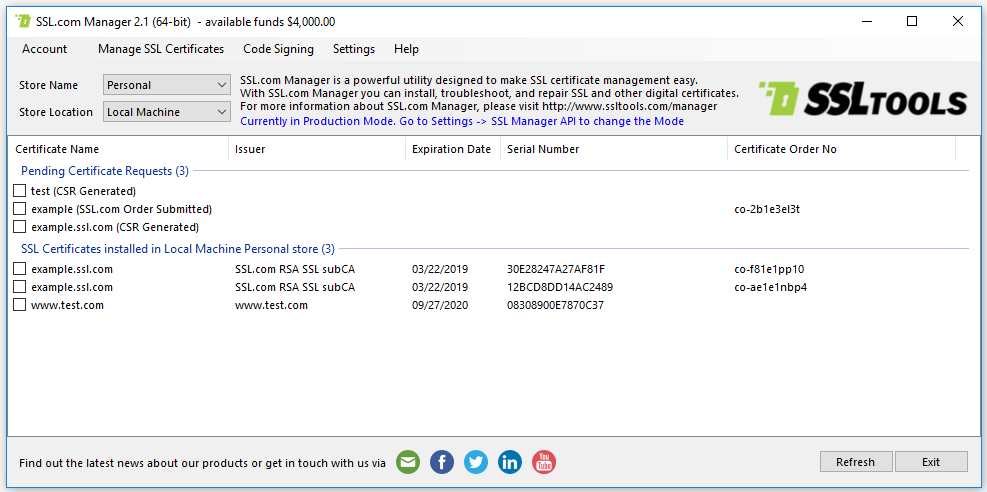This screenshot has height=492, width=987.
Task: Sort by the Issuer column header
Action: (317, 149)
